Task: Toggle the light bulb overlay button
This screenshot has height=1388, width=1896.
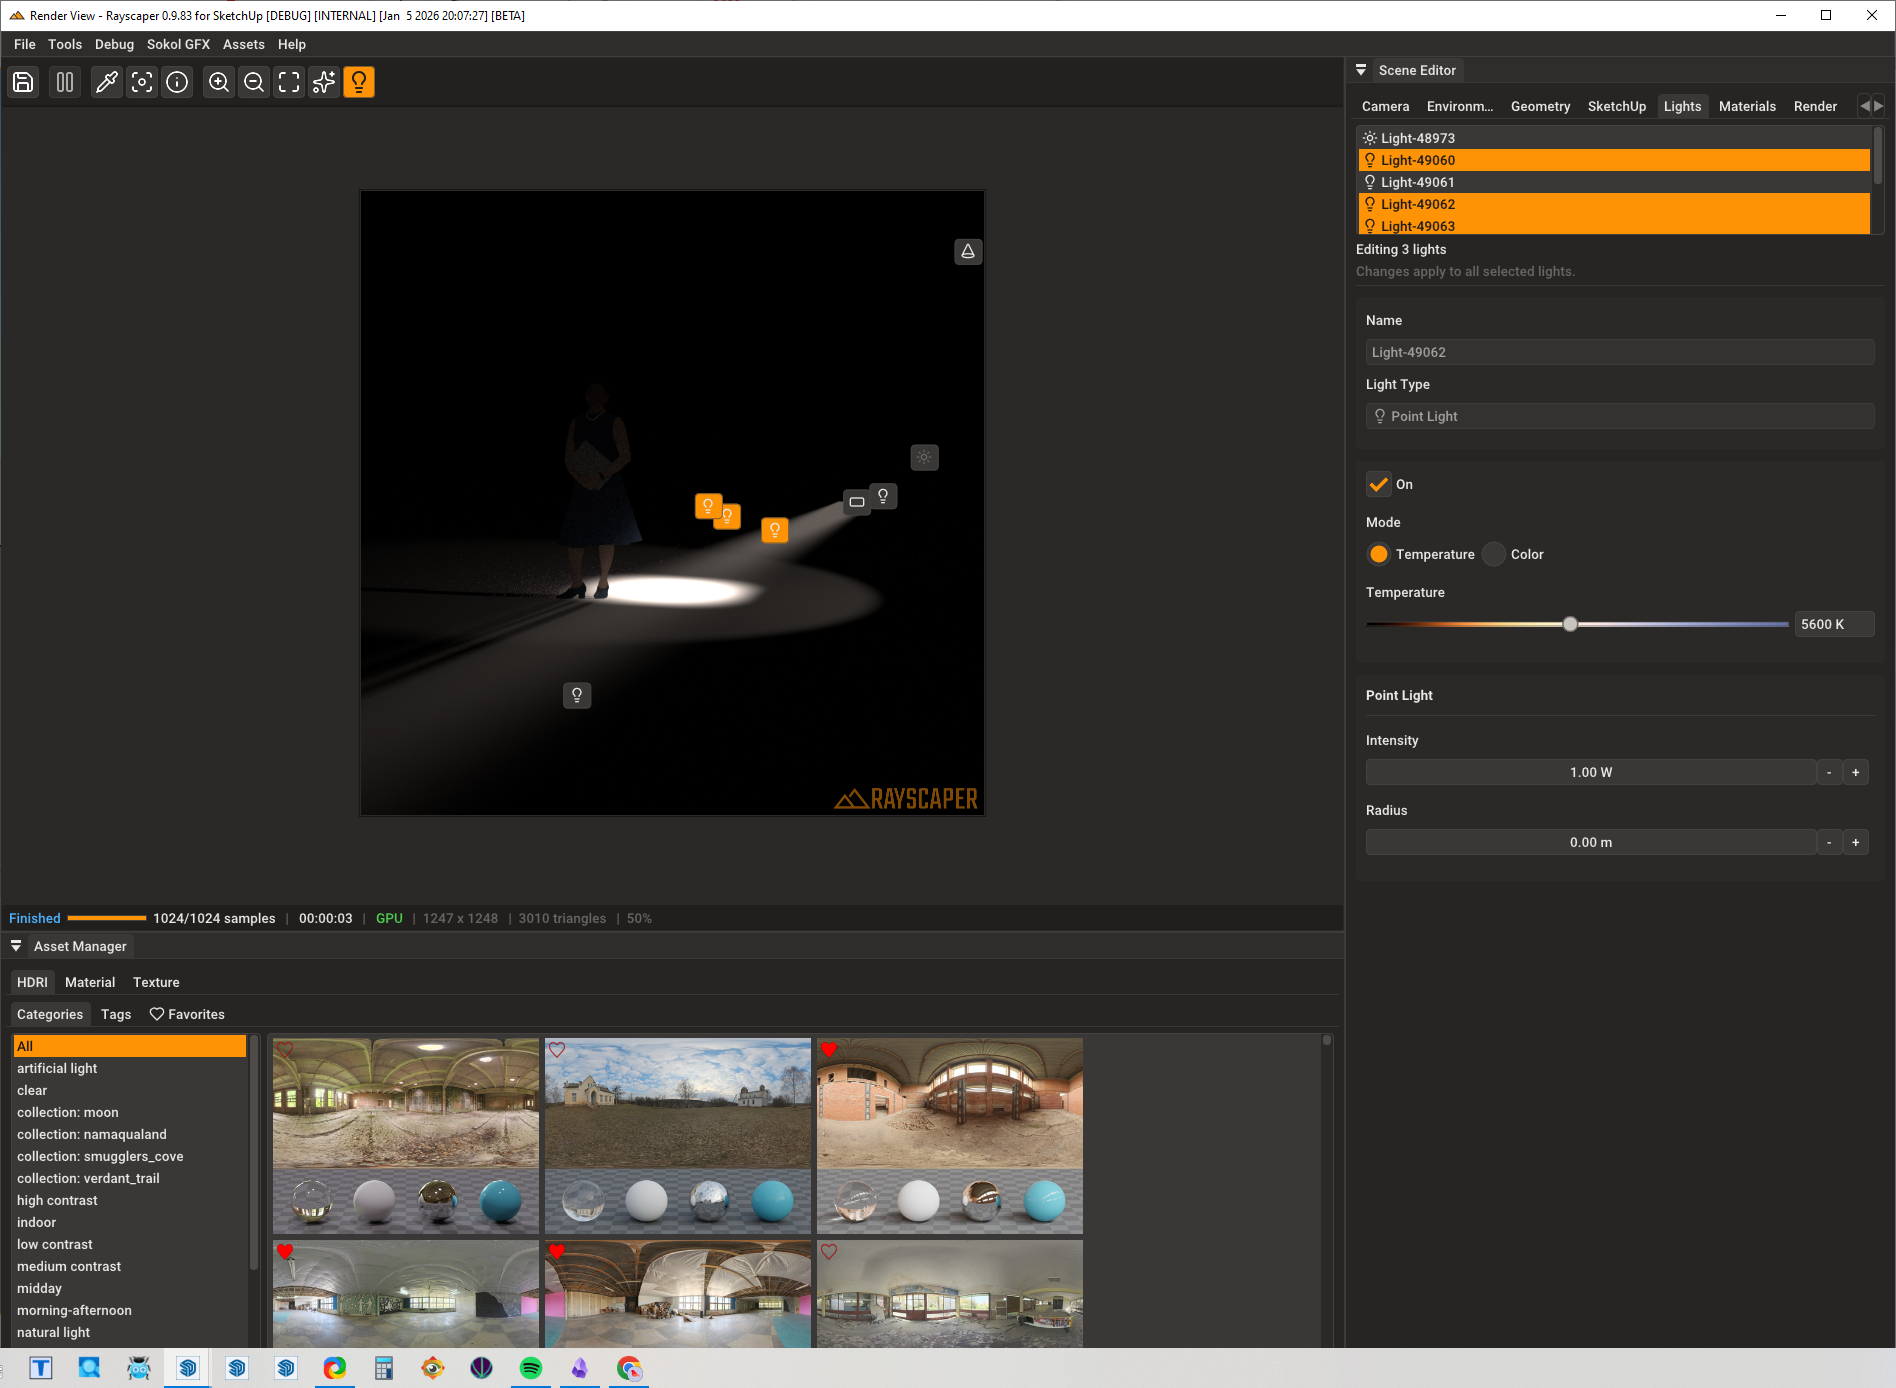Action: click(x=358, y=82)
